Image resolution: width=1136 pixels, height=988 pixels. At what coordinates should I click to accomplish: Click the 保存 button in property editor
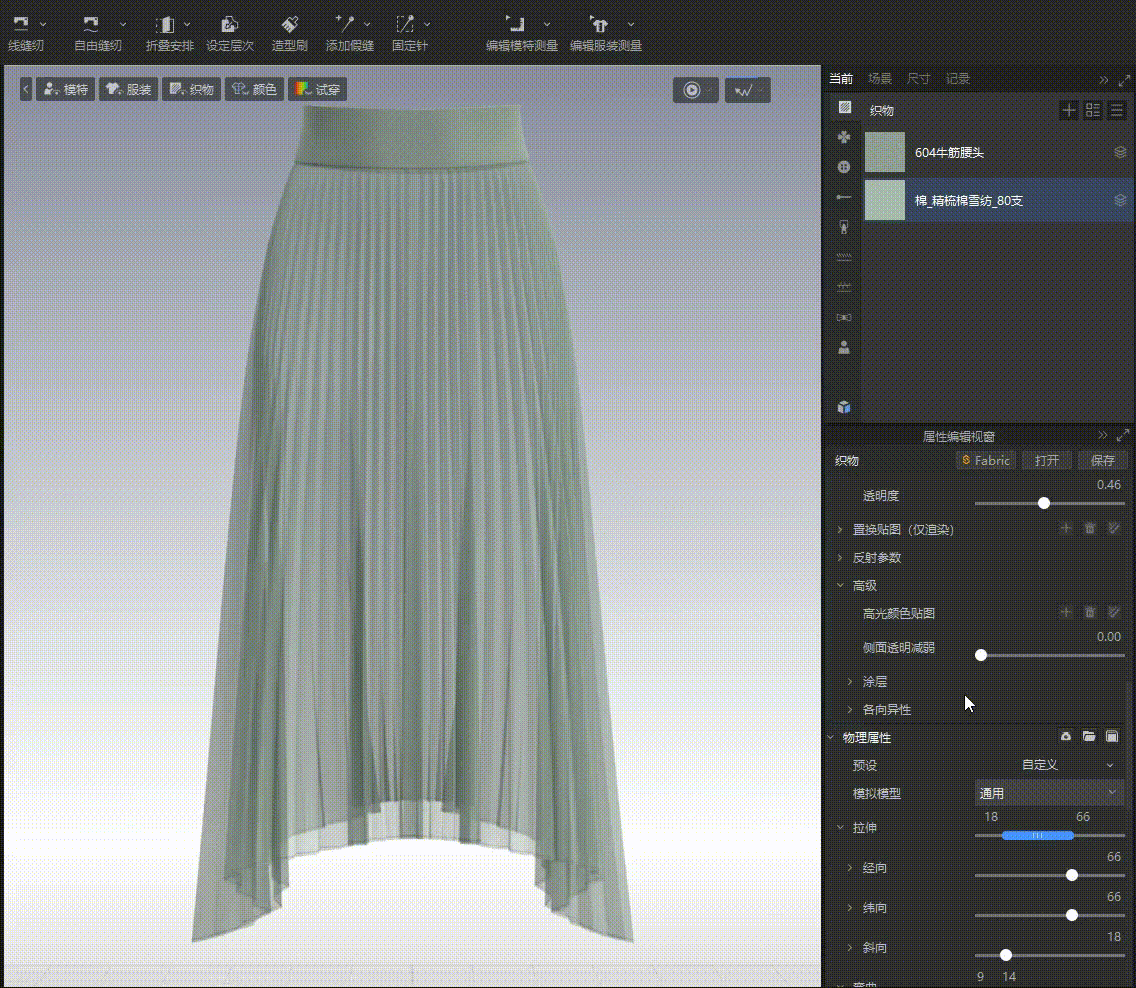tap(1103, 461)
